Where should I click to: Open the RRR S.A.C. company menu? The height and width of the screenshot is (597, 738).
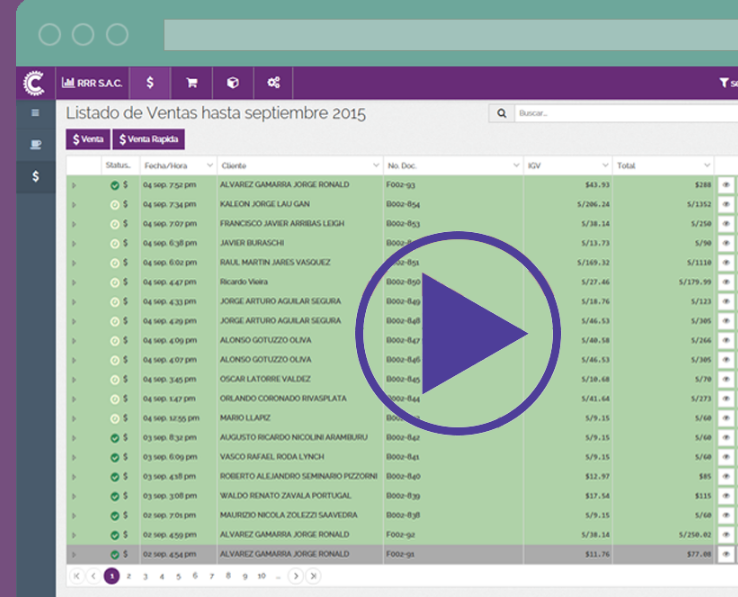(92, 83)
